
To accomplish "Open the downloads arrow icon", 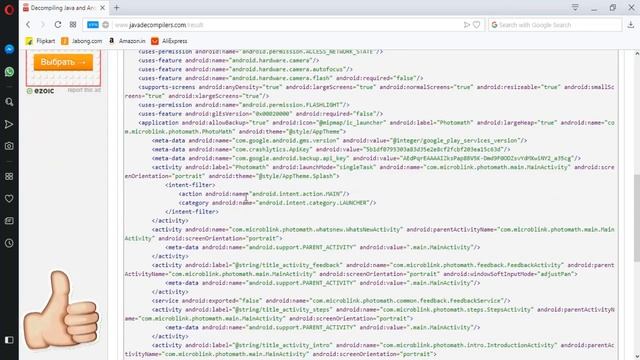I will pyautogui.click(x=631, y=25).
